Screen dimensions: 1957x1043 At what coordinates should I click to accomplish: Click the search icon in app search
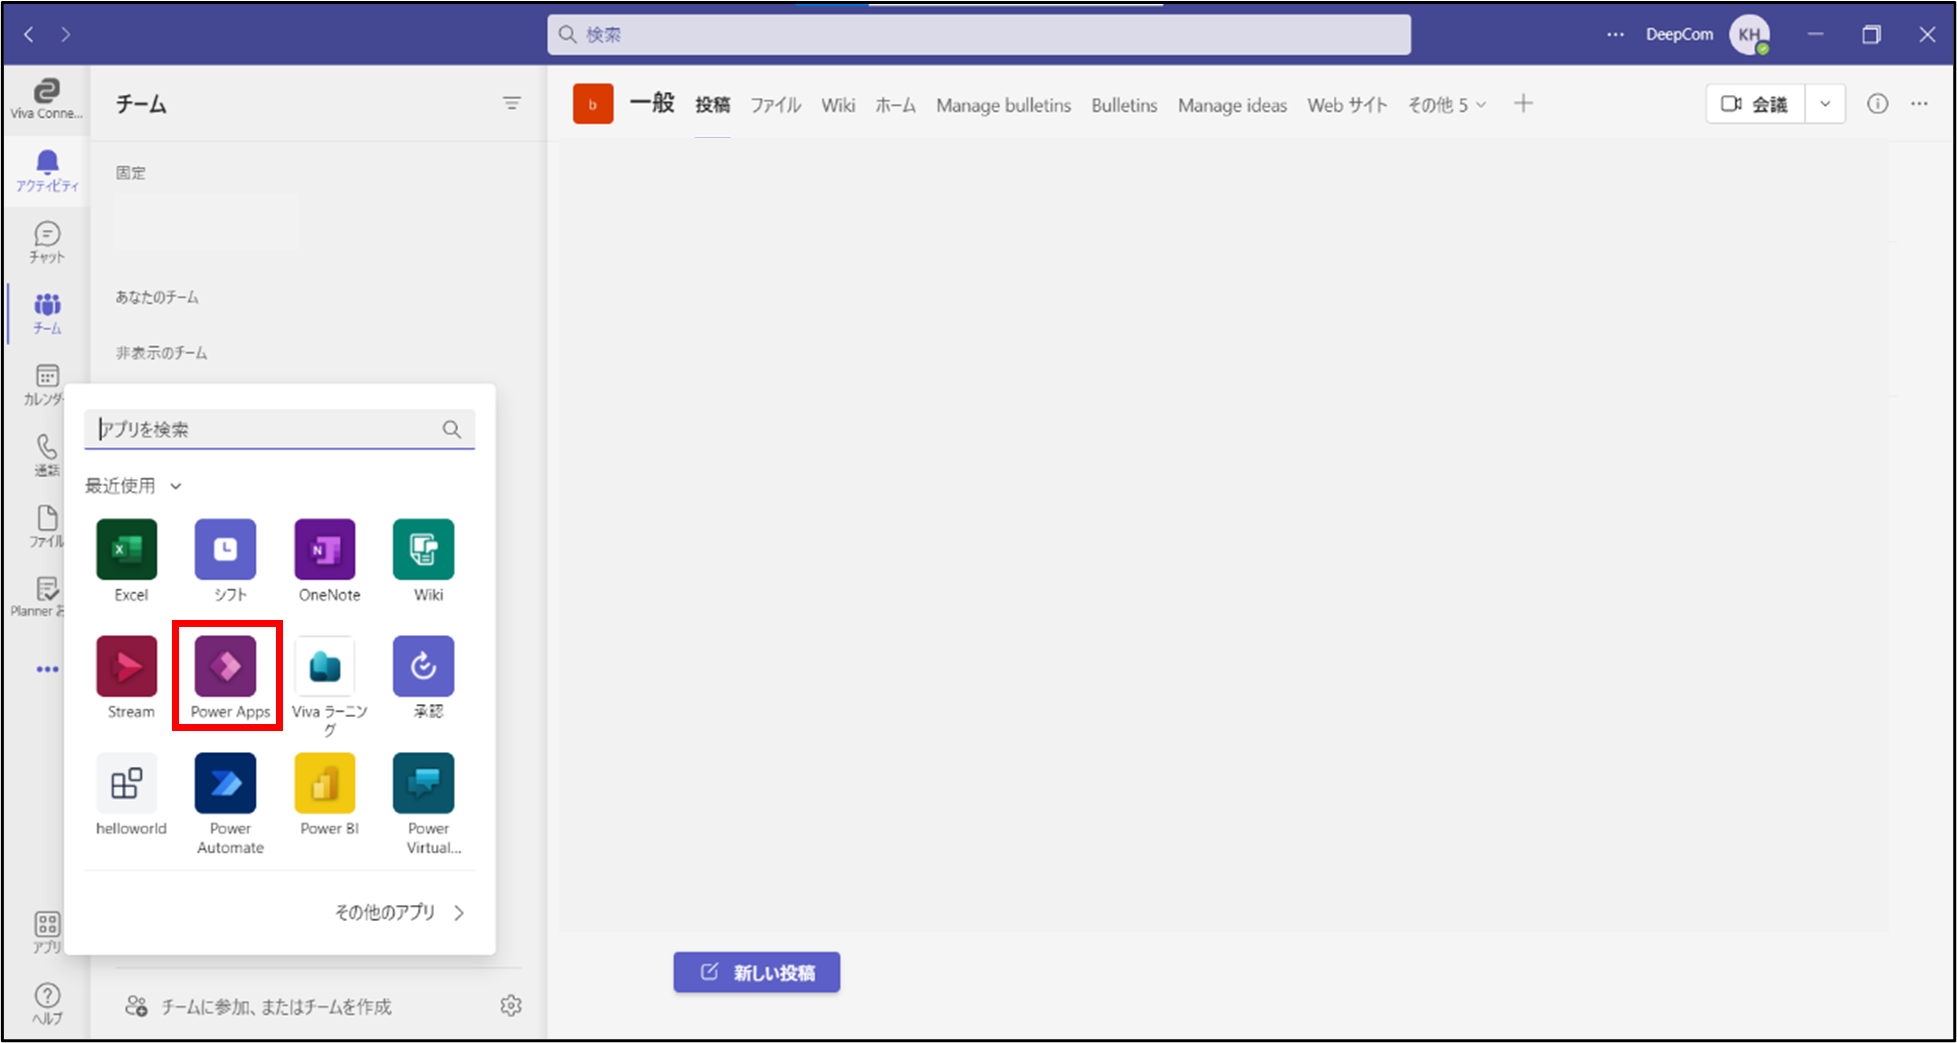452,429
